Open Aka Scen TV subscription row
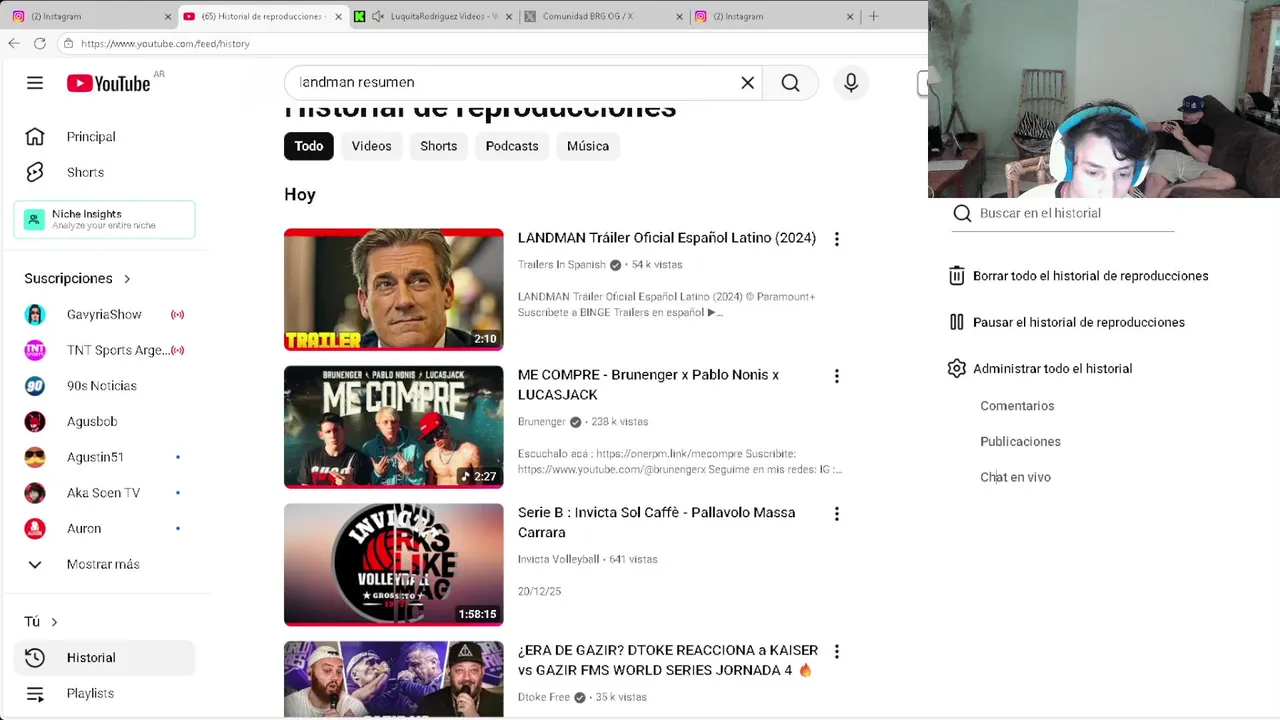Screen dimensions: 1280x720 [x=104, y=493]
